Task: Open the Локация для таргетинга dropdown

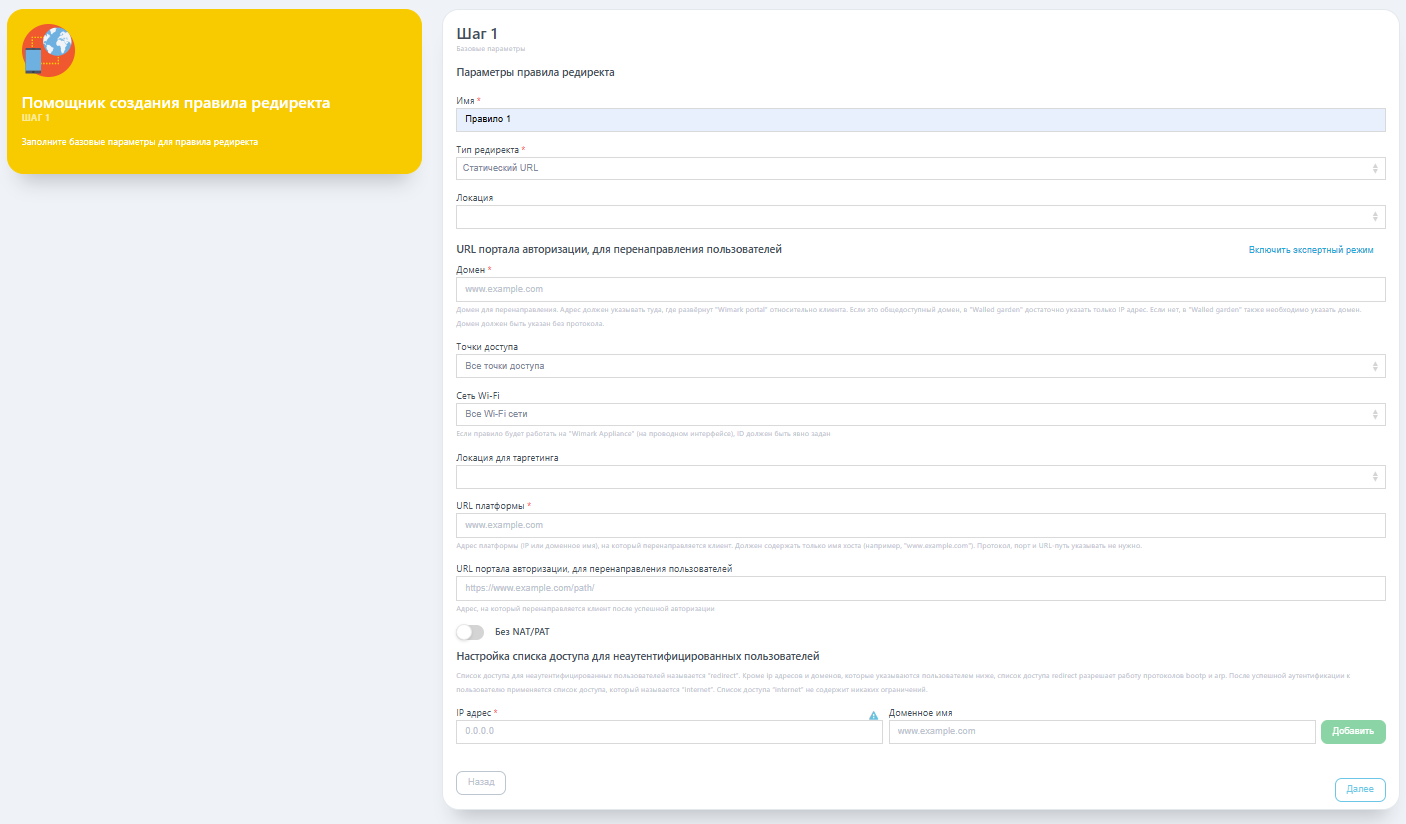Action: tap(920, 477)
